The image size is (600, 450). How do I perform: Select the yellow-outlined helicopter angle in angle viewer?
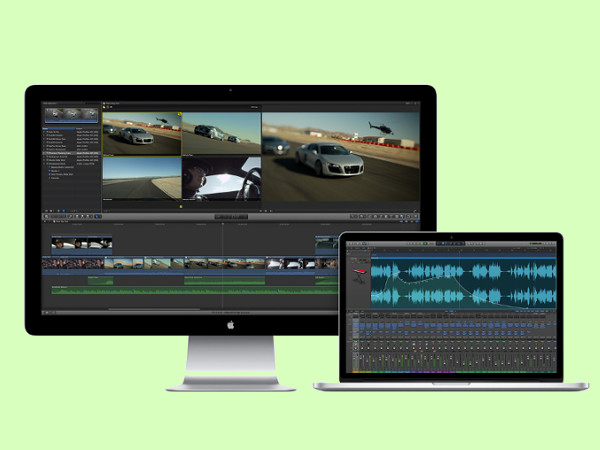tap(142, 134)
